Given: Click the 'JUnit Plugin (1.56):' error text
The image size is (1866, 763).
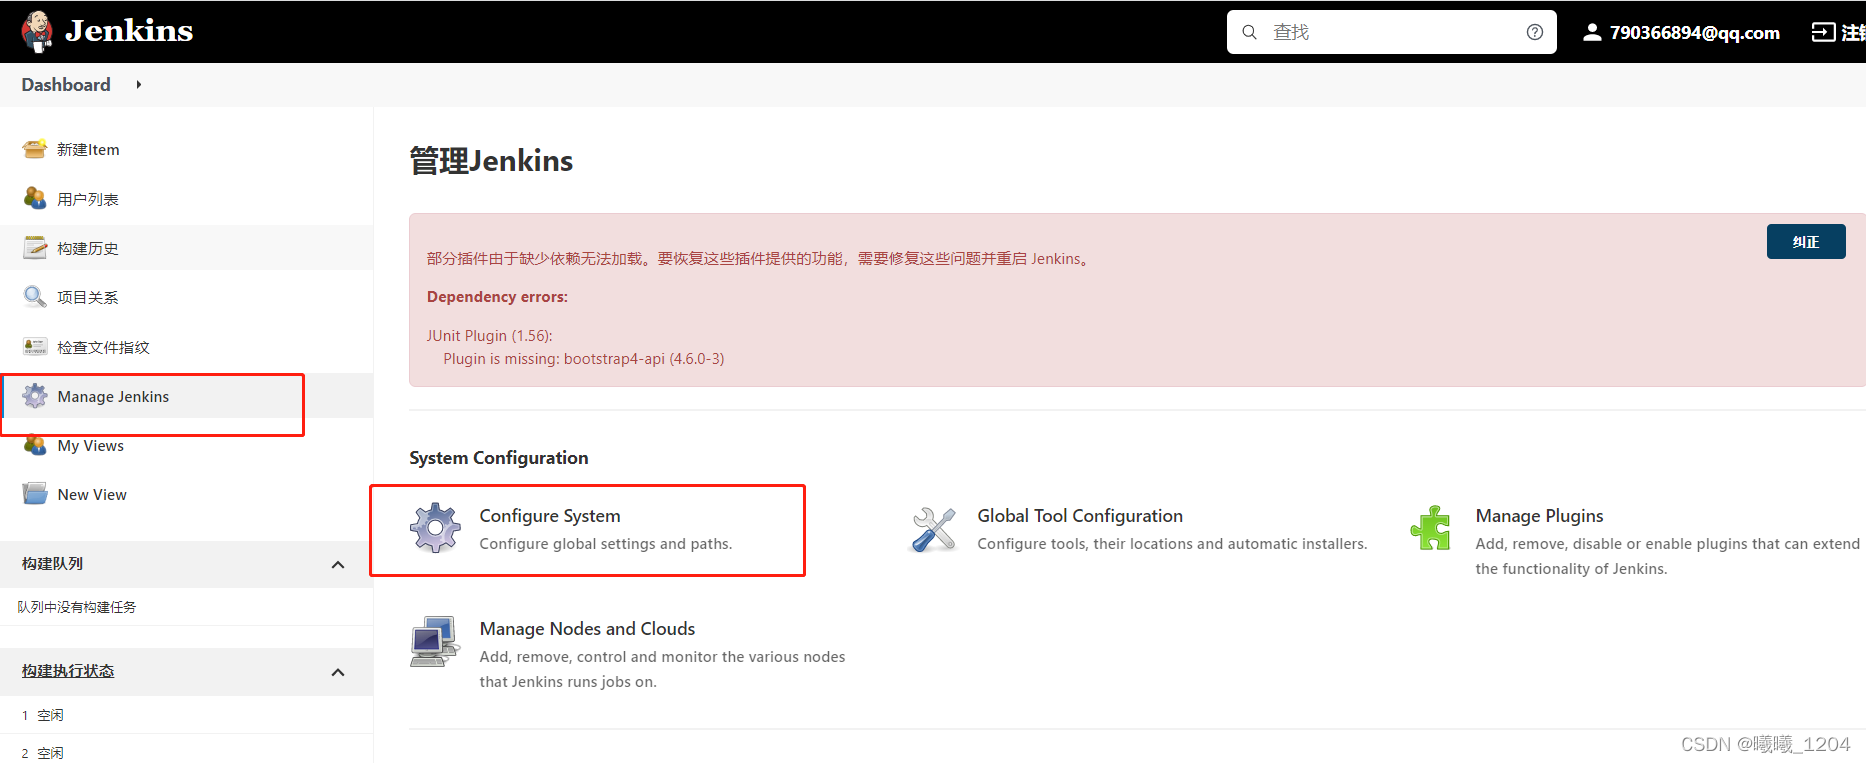Looking at the screenshot, I should 490,336.
